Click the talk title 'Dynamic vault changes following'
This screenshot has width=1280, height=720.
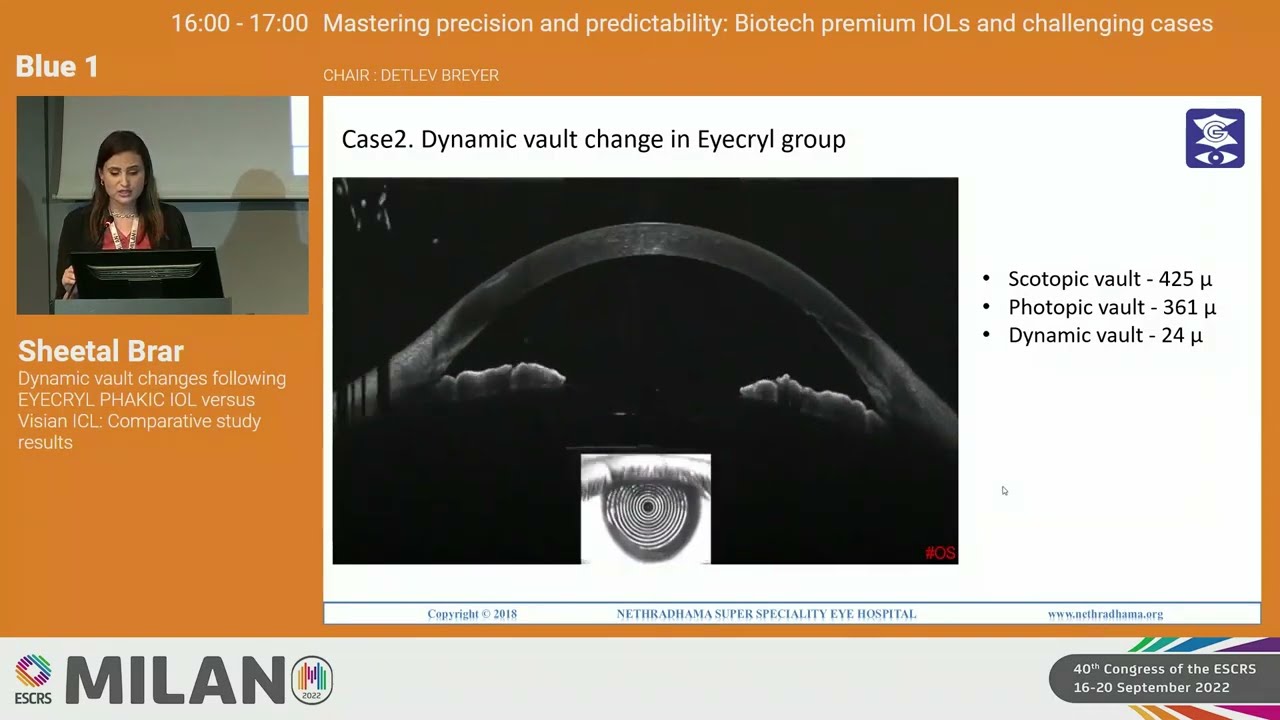(152, 379)
